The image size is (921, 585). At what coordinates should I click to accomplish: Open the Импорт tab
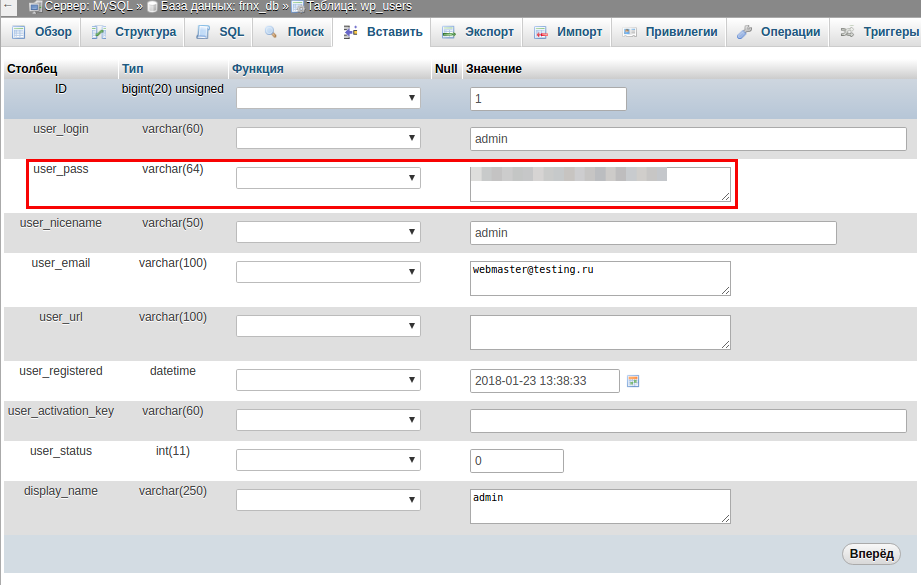tap(567, 32)
